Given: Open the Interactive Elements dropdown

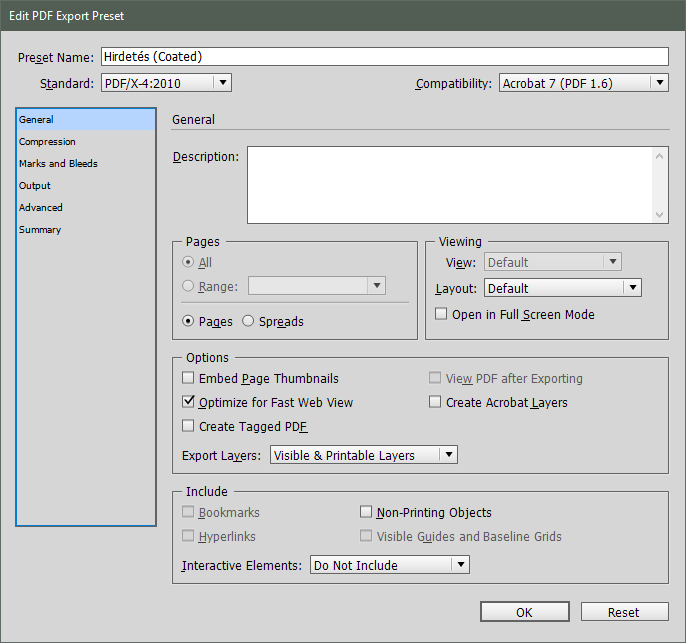Looking at the screenshot, I should (x=389, y=566).
